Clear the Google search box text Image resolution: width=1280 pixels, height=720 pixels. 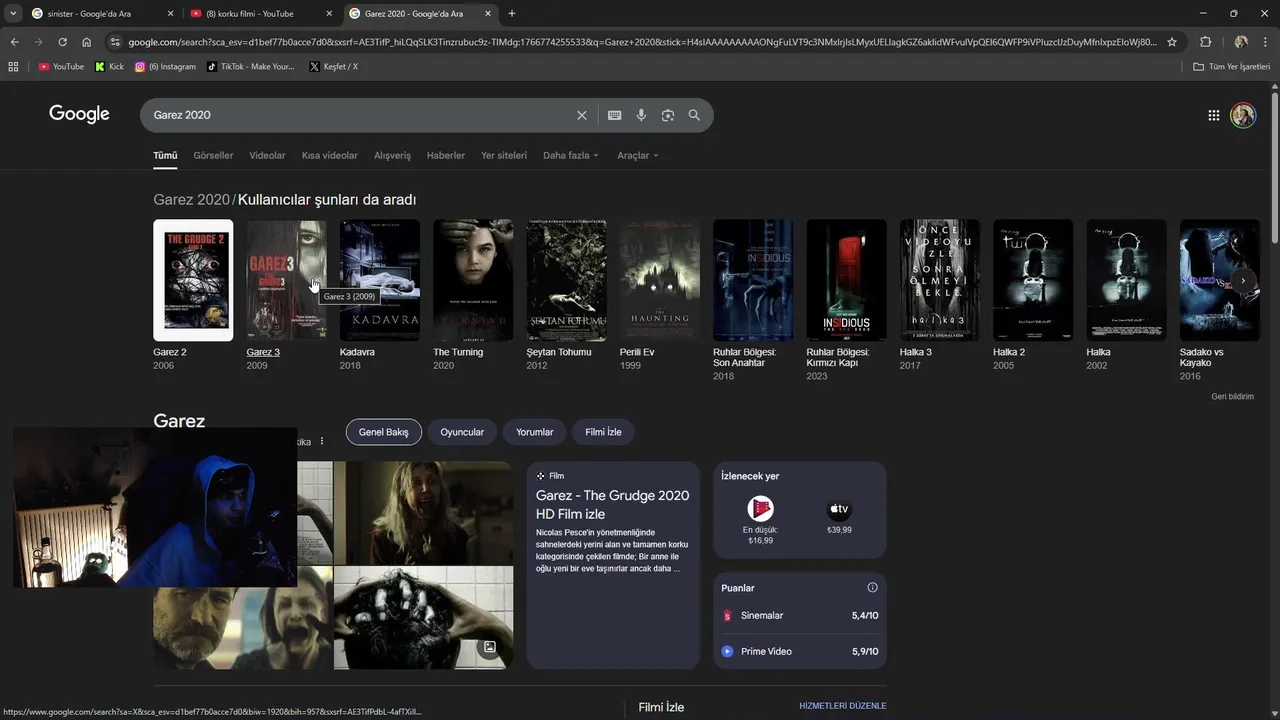[x=582, y=115]
